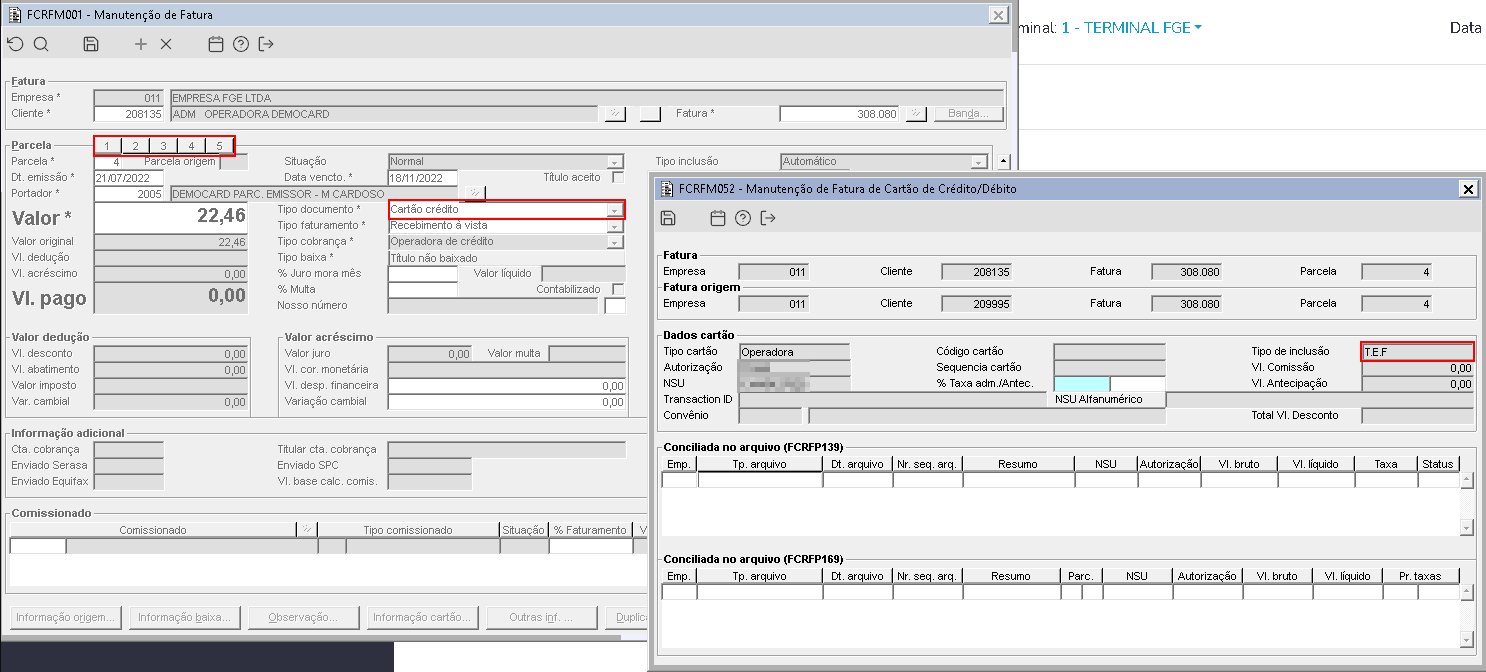Viewport: 1486px width, 672px height.
Task: Click the Vl. desp. financeira field
Action: pyautogui.click(x=506, y=385)
